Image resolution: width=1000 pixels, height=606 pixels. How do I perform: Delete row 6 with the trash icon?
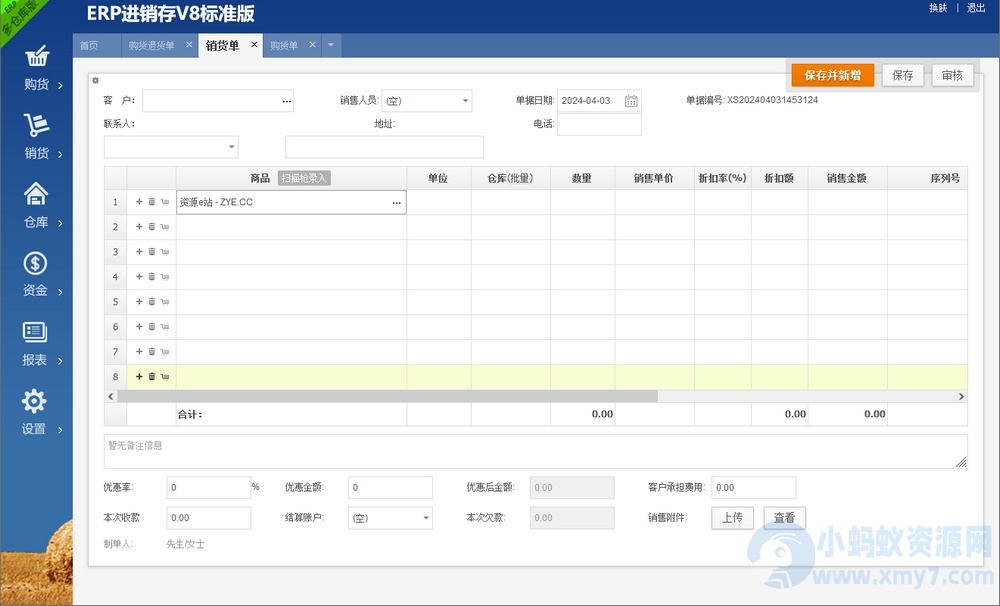152,326
